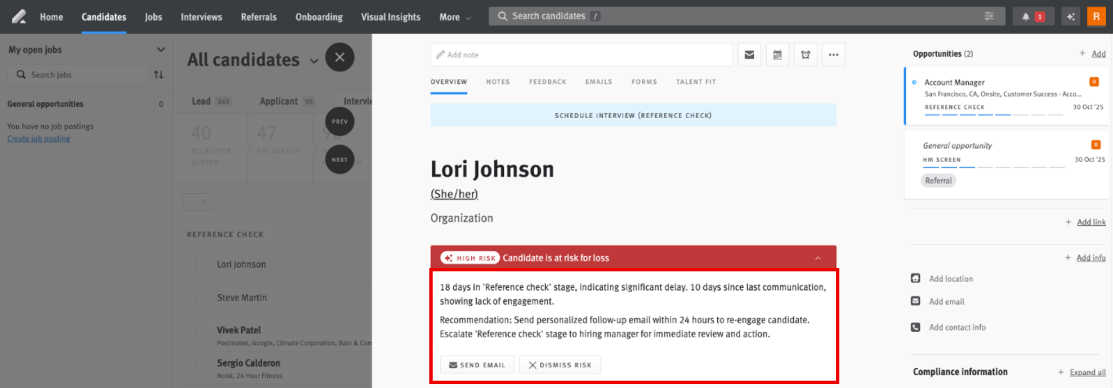Collapse the My open jobs section
Screen dimensions: 1113x388
pos(160,50)
